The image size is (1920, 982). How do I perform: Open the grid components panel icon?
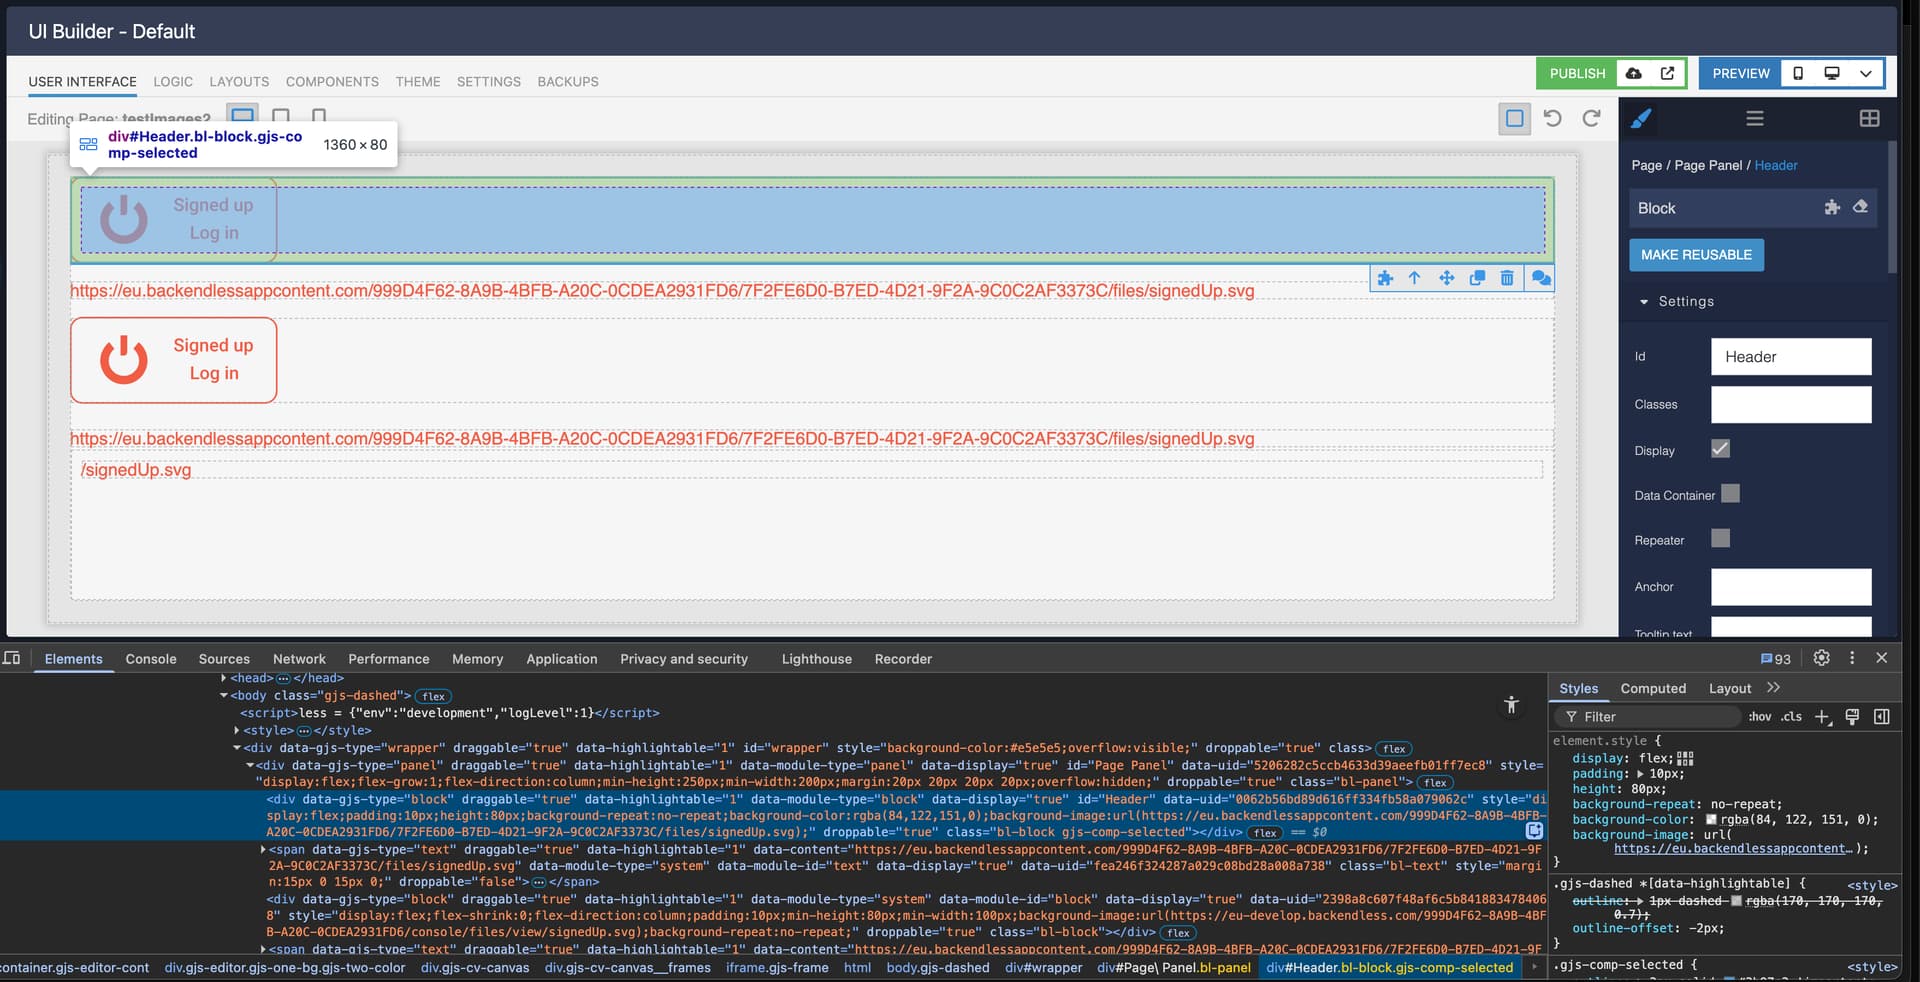(x=1869, y=119)
